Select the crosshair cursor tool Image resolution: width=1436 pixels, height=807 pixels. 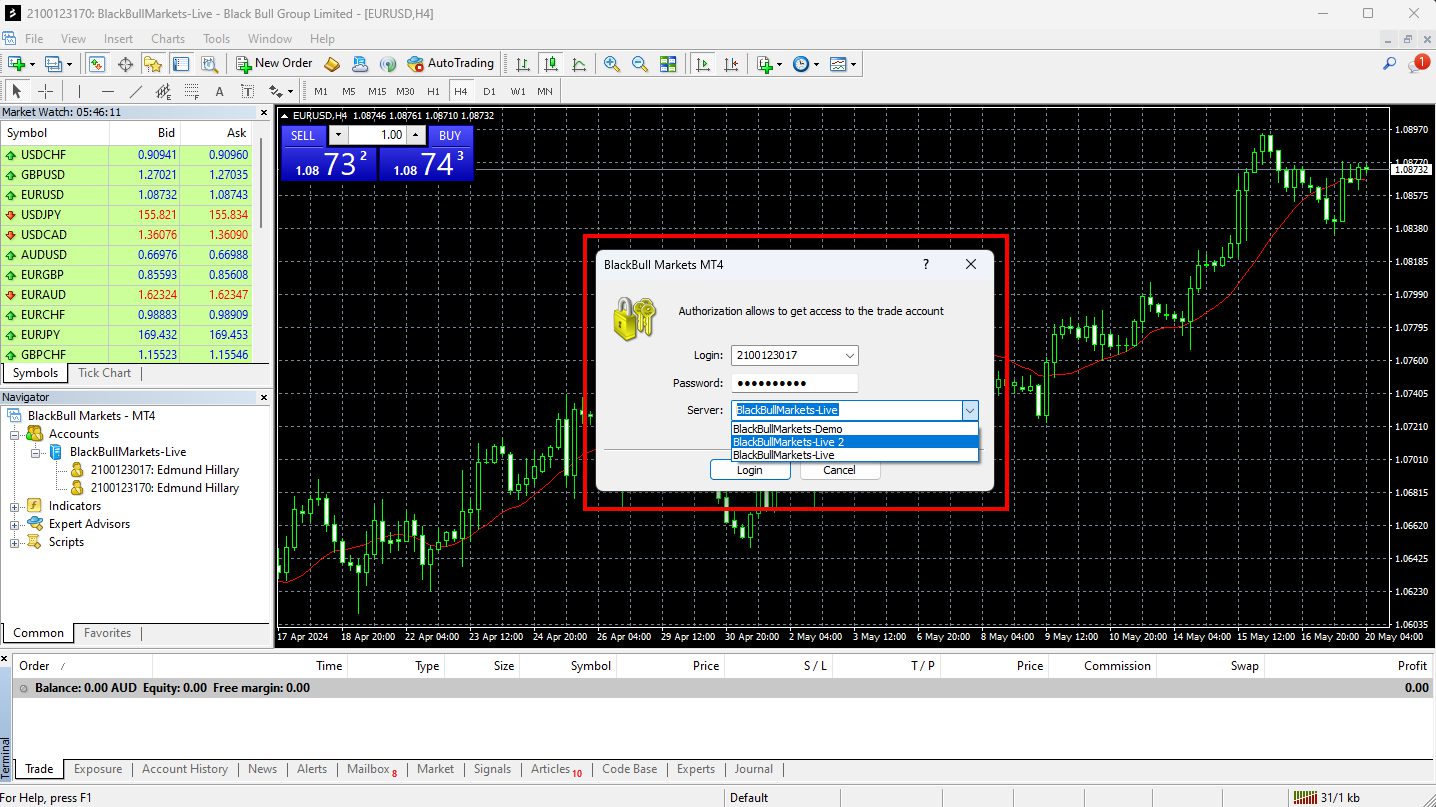pyautogui.click(x=45, y=91)
